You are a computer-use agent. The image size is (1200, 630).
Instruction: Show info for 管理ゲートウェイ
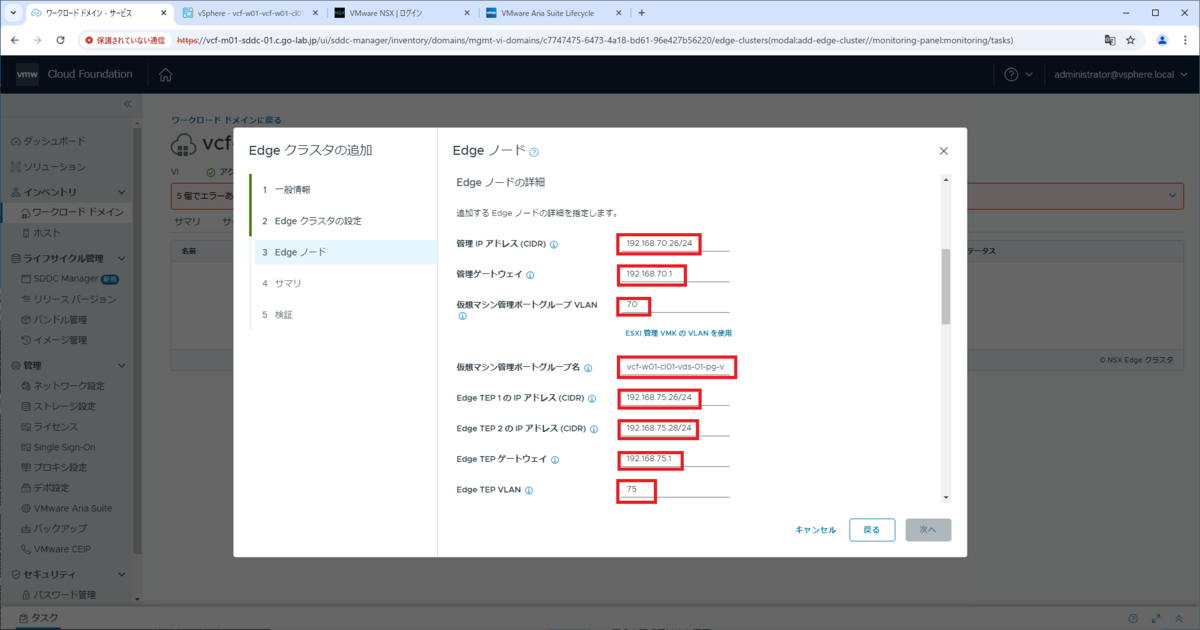pos(530,275)
